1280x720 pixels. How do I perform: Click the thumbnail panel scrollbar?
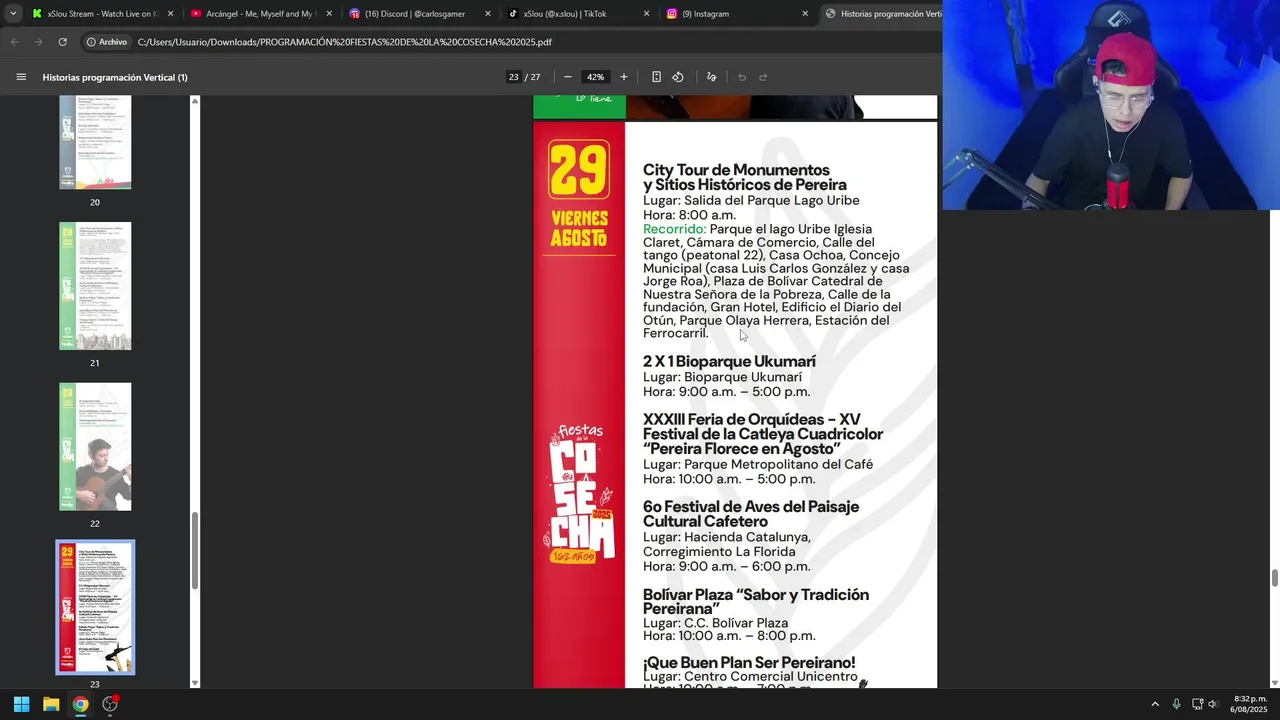(x=195, y=550)
